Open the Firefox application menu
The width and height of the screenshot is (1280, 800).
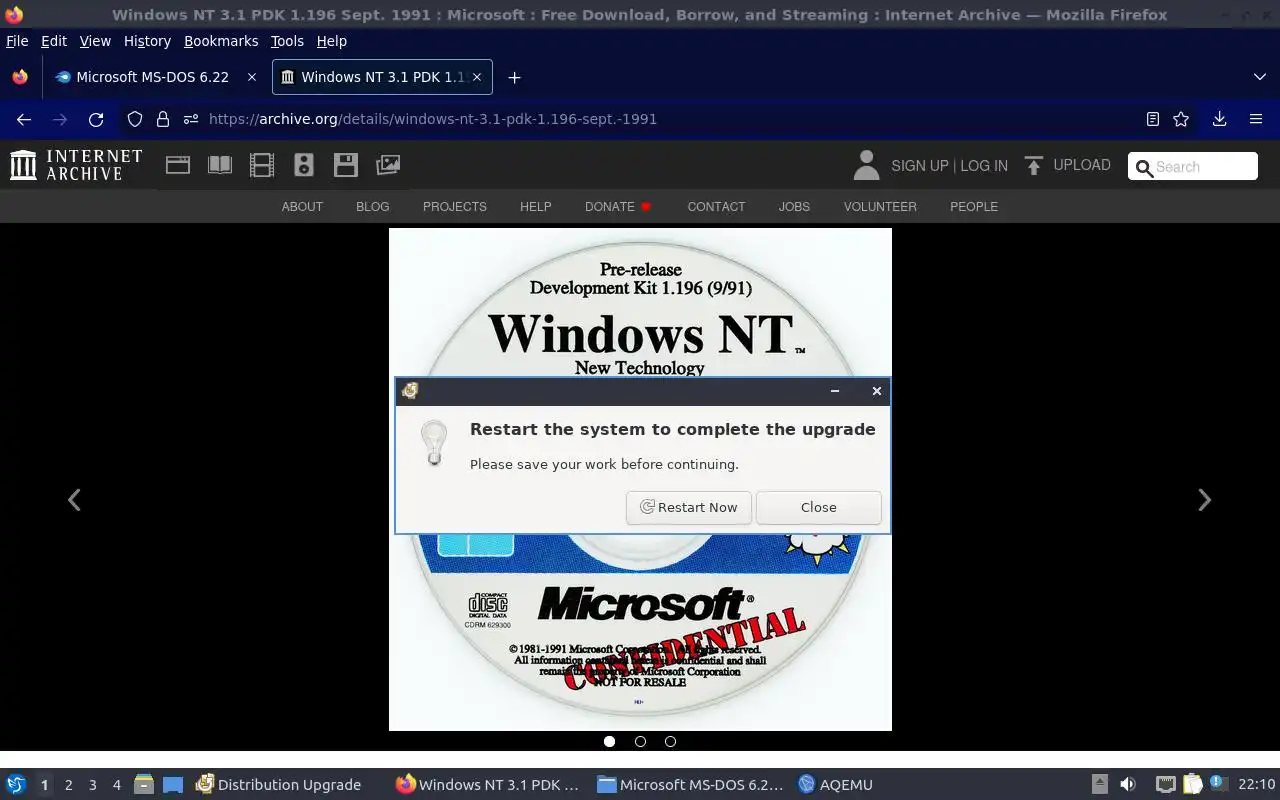1256,119
